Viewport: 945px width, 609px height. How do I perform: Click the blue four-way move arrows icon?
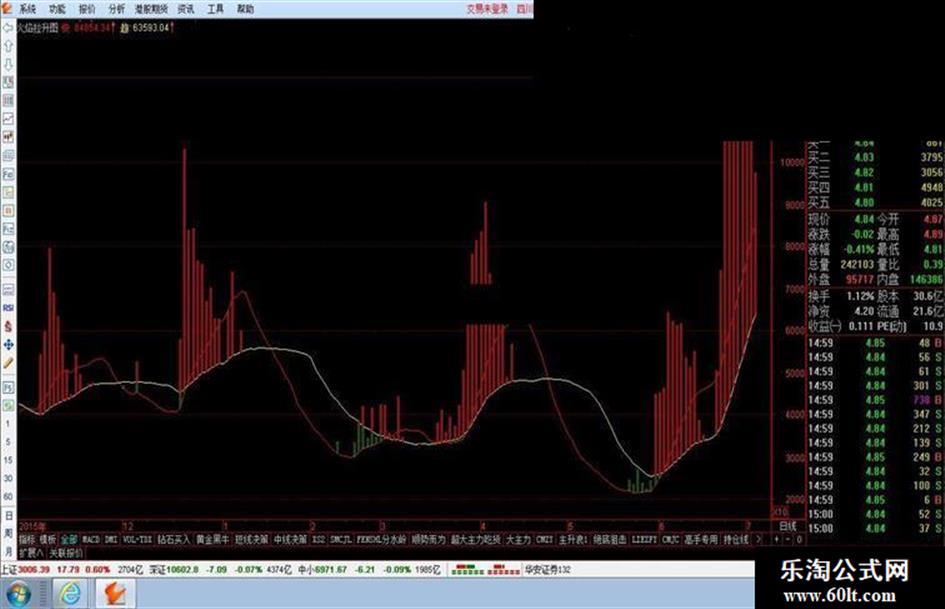(8, 344)
